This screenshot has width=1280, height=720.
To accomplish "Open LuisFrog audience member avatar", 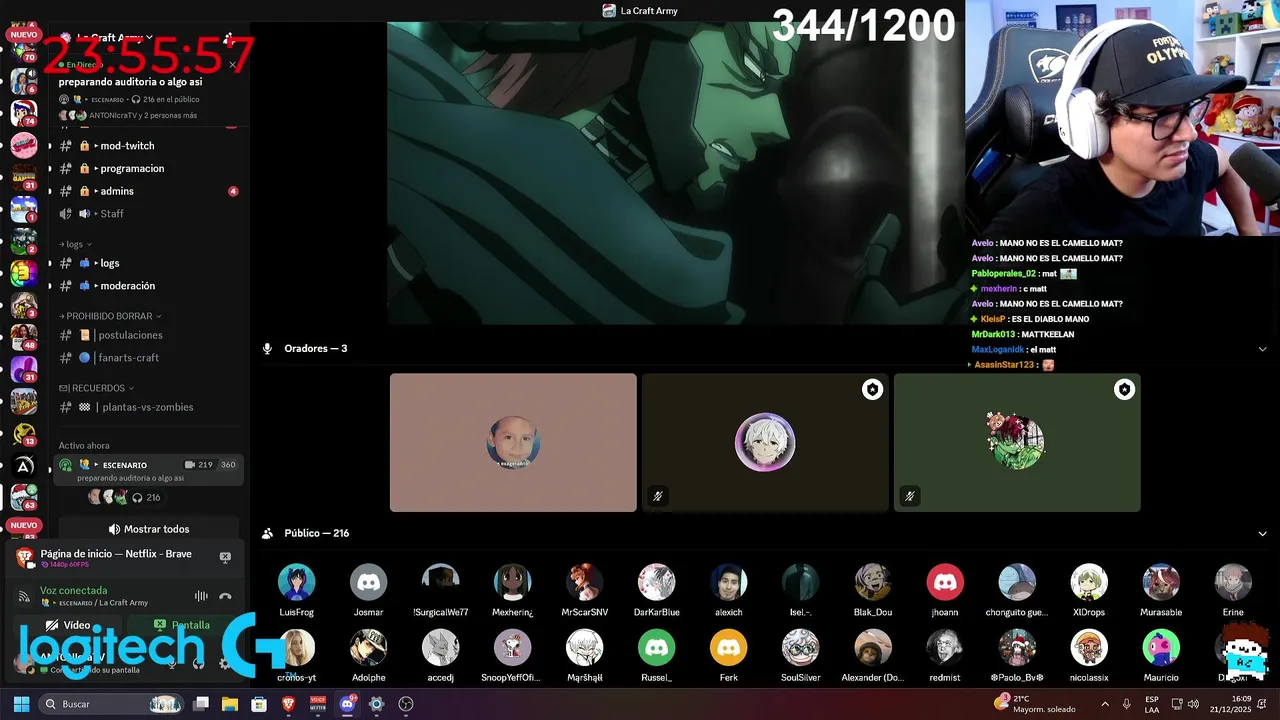I will point(296,582).
